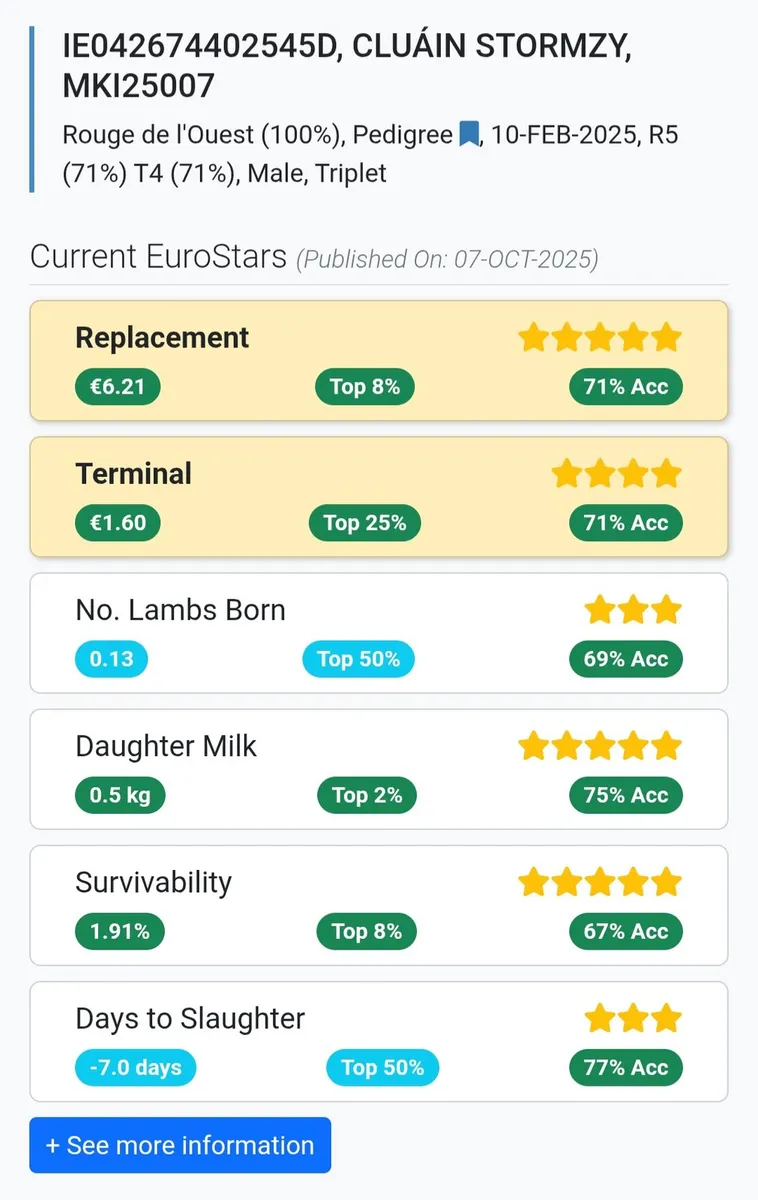Click the 1.91% Survivability badge
This screenshot has width=758, height=1200.
click(119, 931)
